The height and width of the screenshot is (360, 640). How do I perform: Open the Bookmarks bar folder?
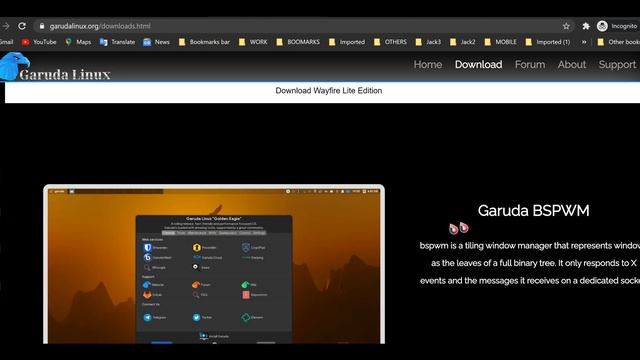click(204, 42)
